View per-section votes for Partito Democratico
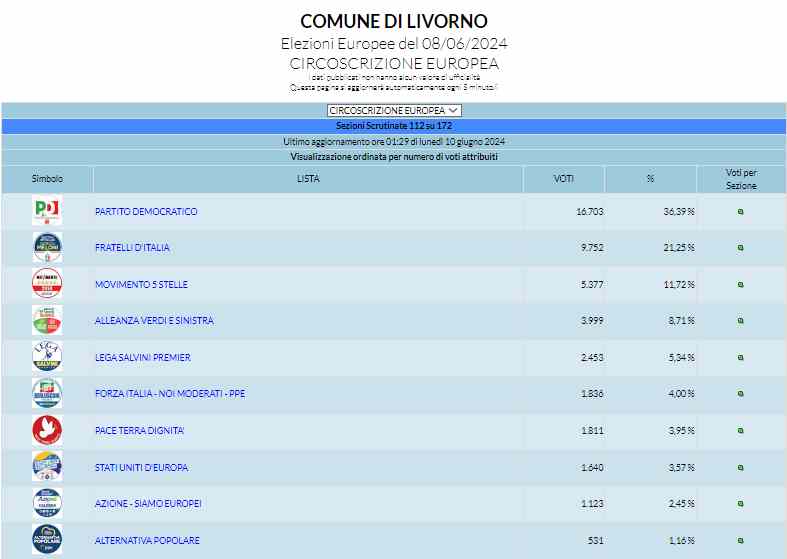 tap(740, 212)
